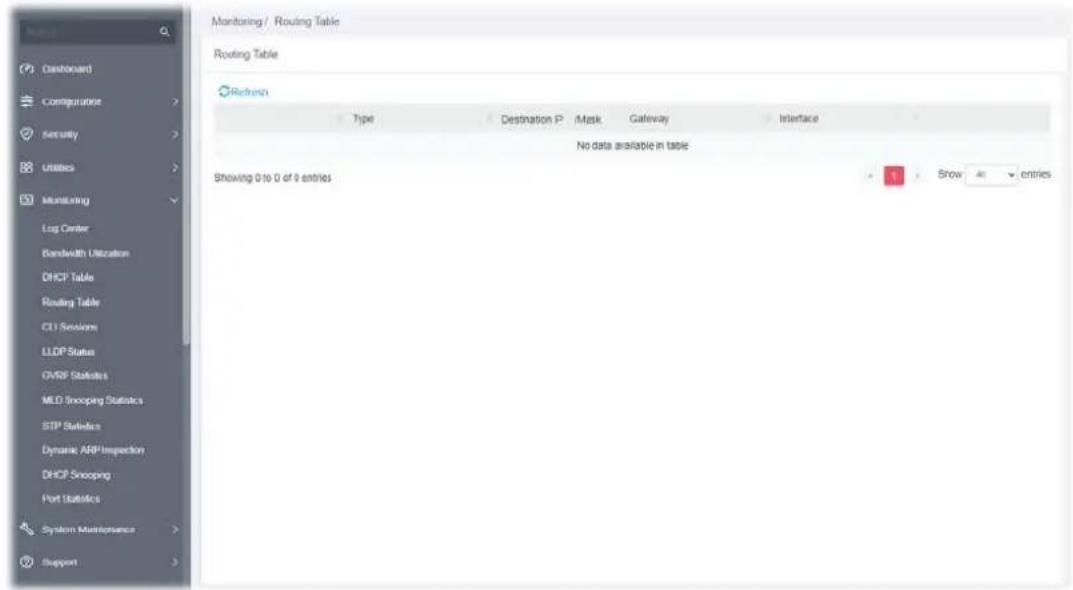Click the Configuration sliders icon
Viewport: 1073px width, 590px height.
click(27, 101)
